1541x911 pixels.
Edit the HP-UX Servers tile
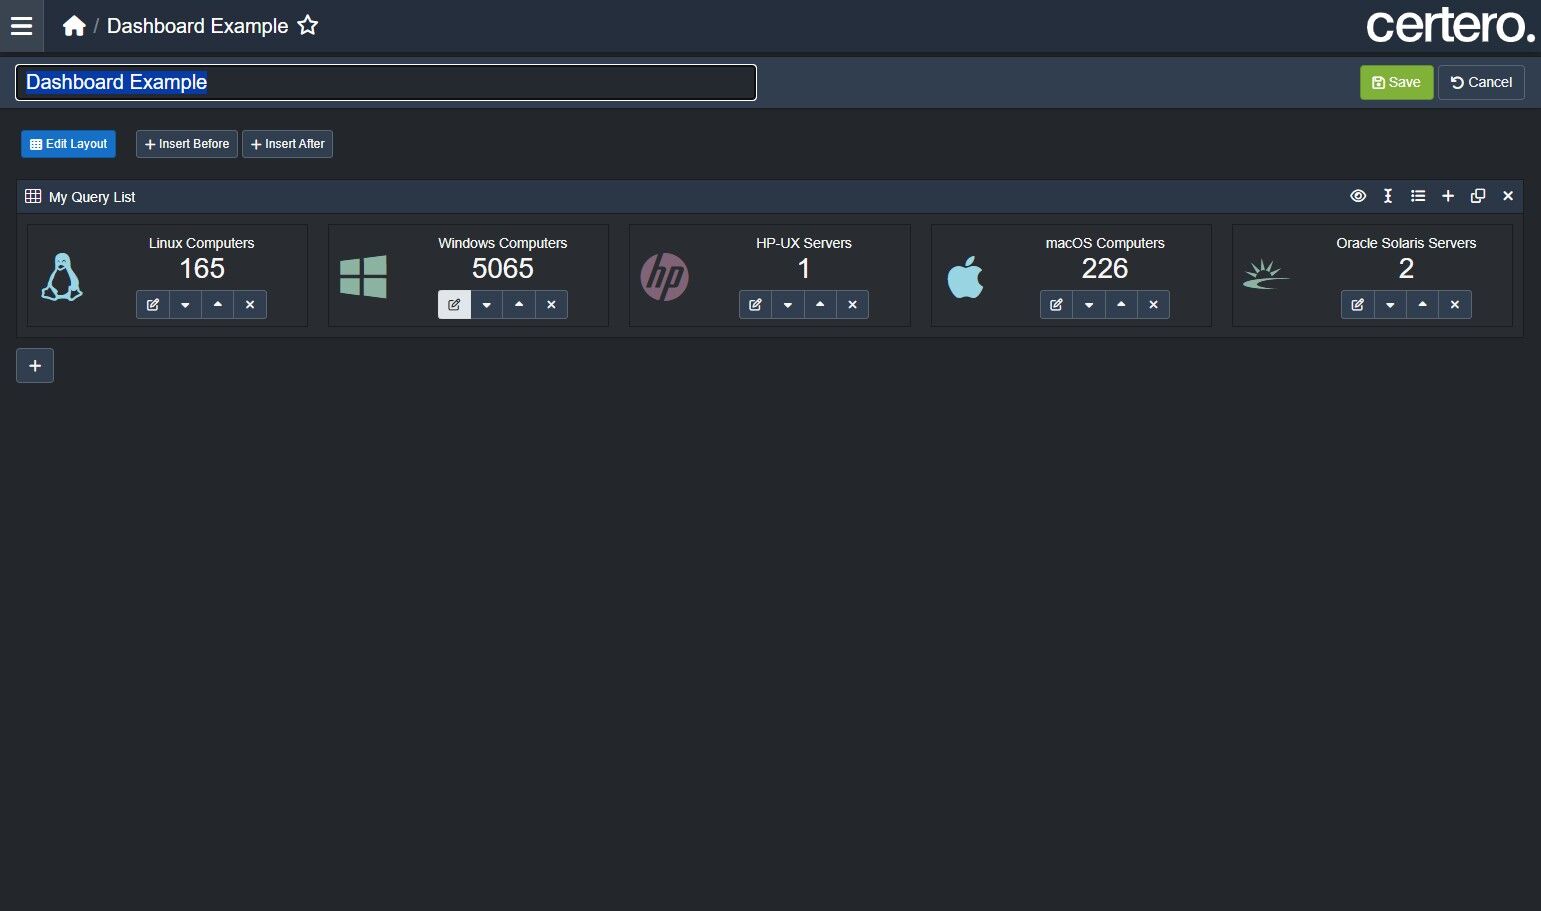click(x=755, y=305)
